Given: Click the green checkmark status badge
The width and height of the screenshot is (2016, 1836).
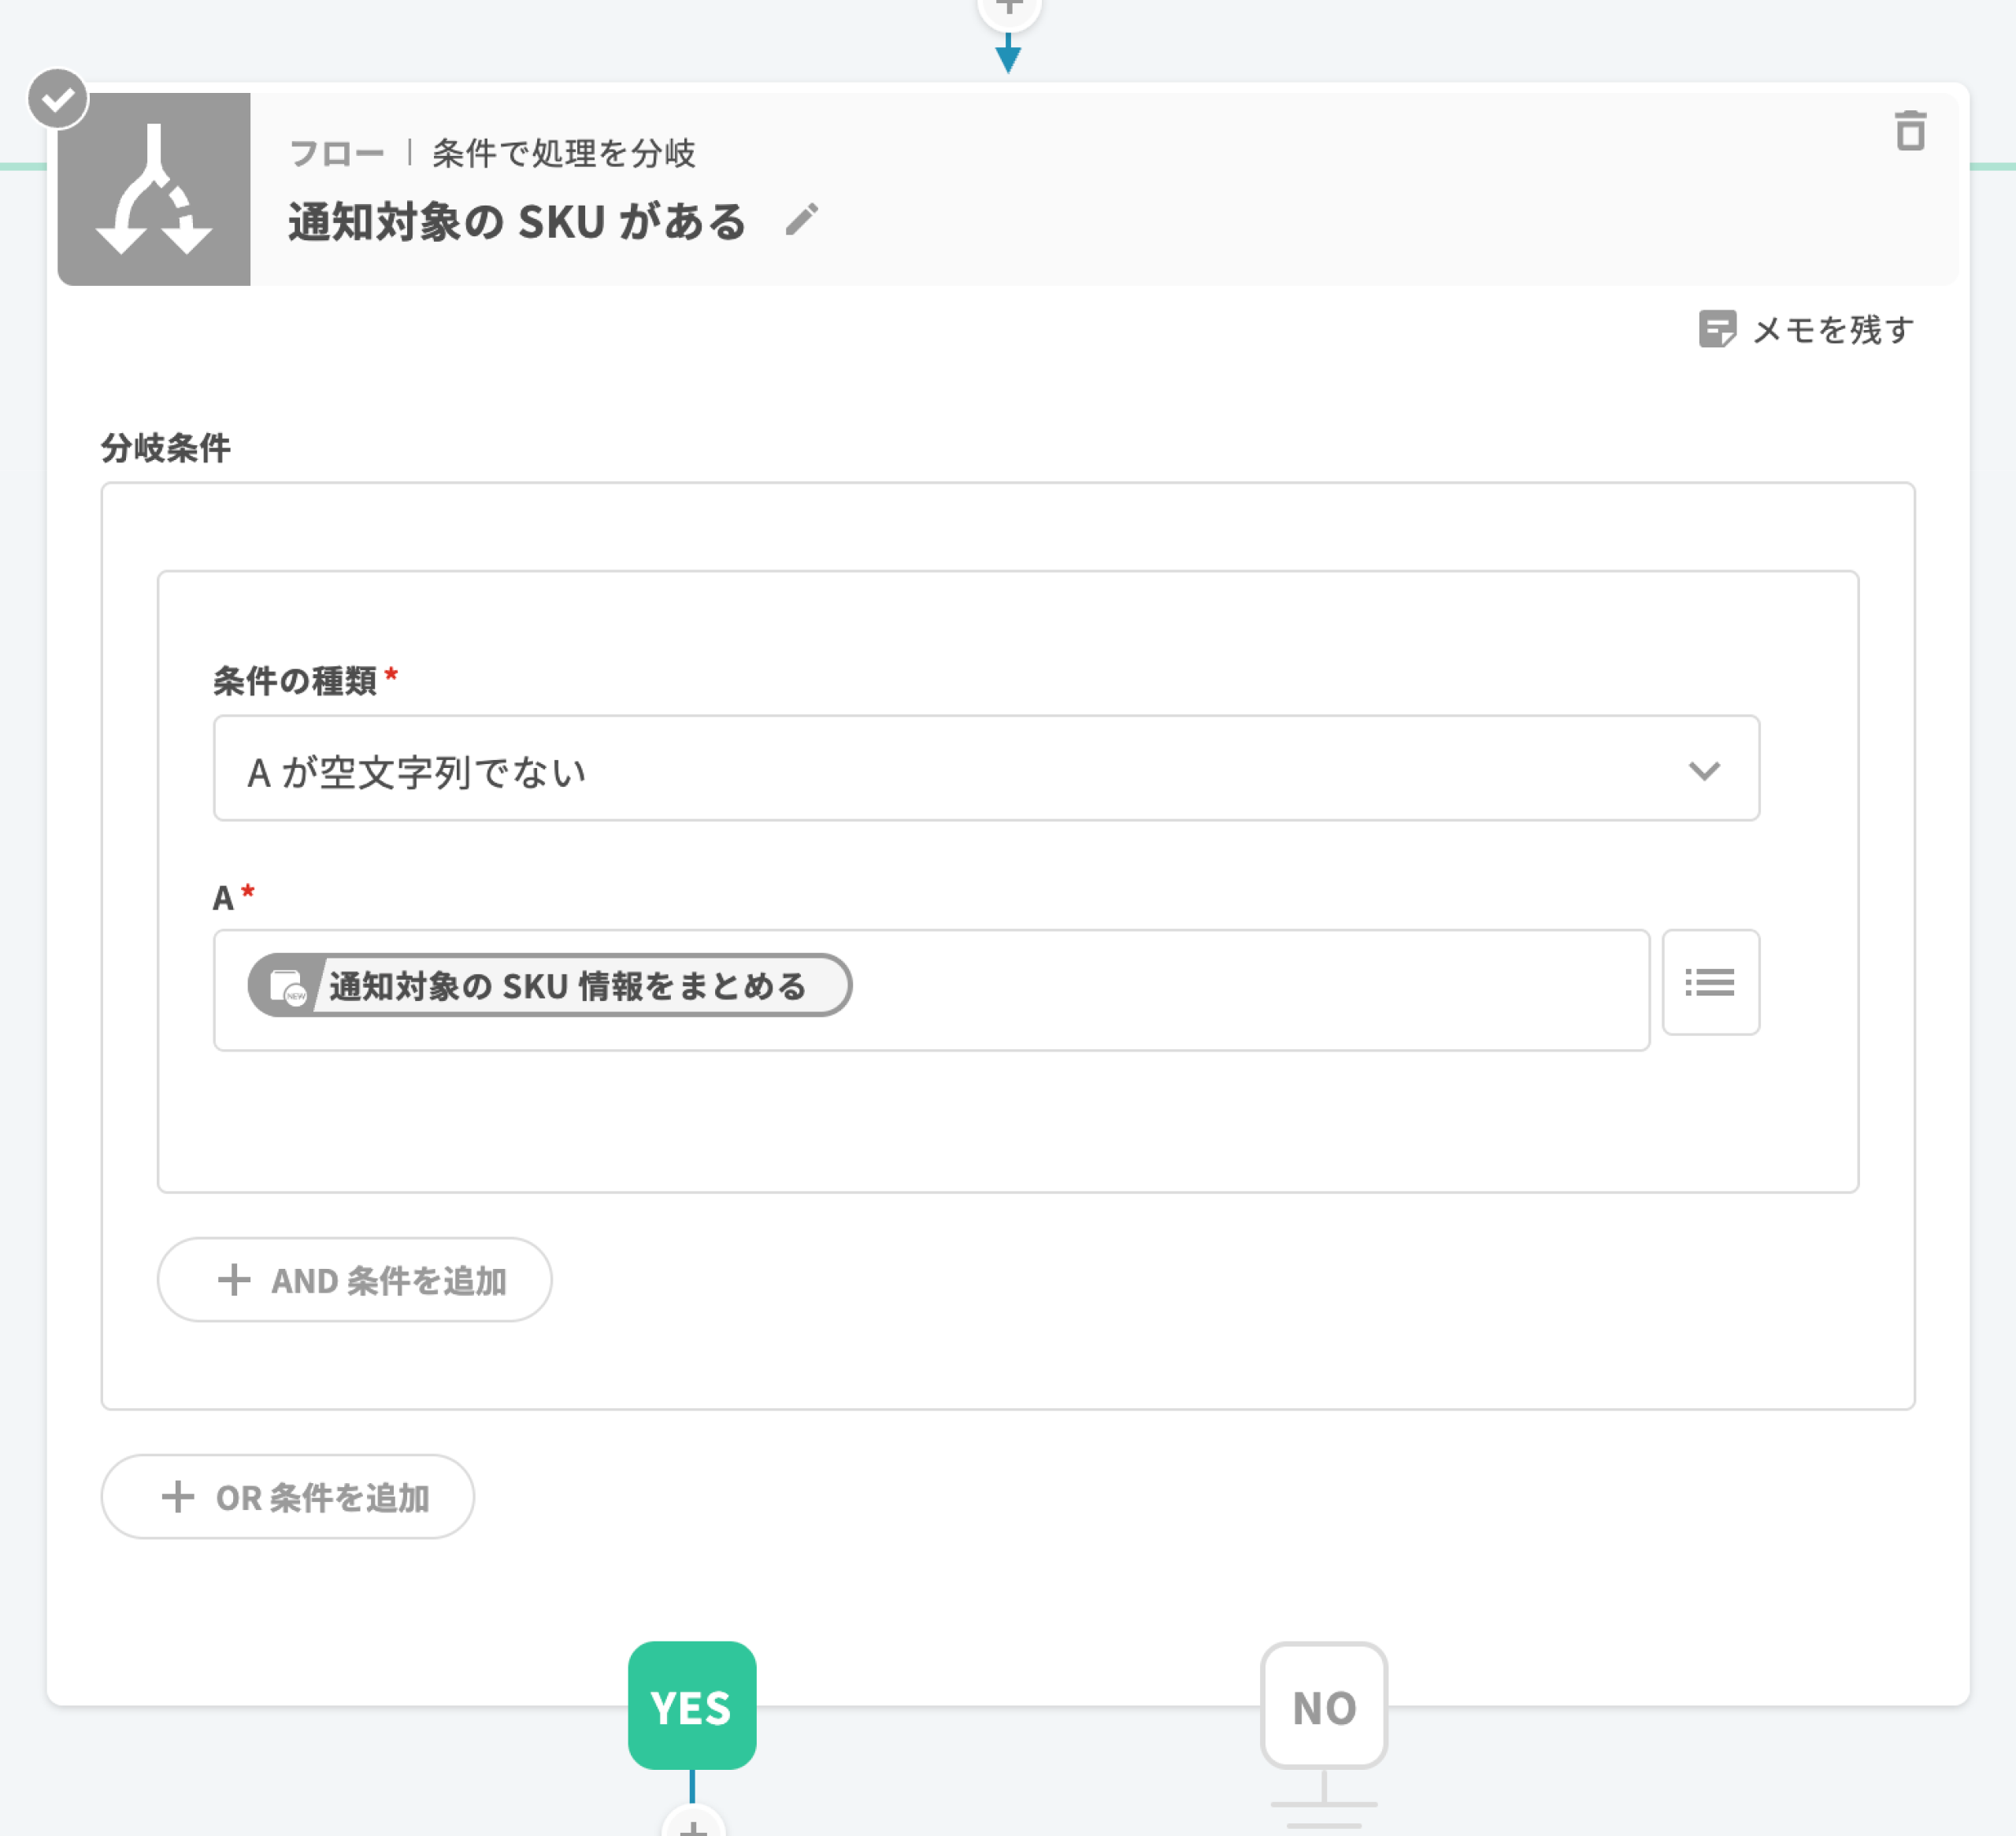Looking at the screenshot, I should point(58,99).
